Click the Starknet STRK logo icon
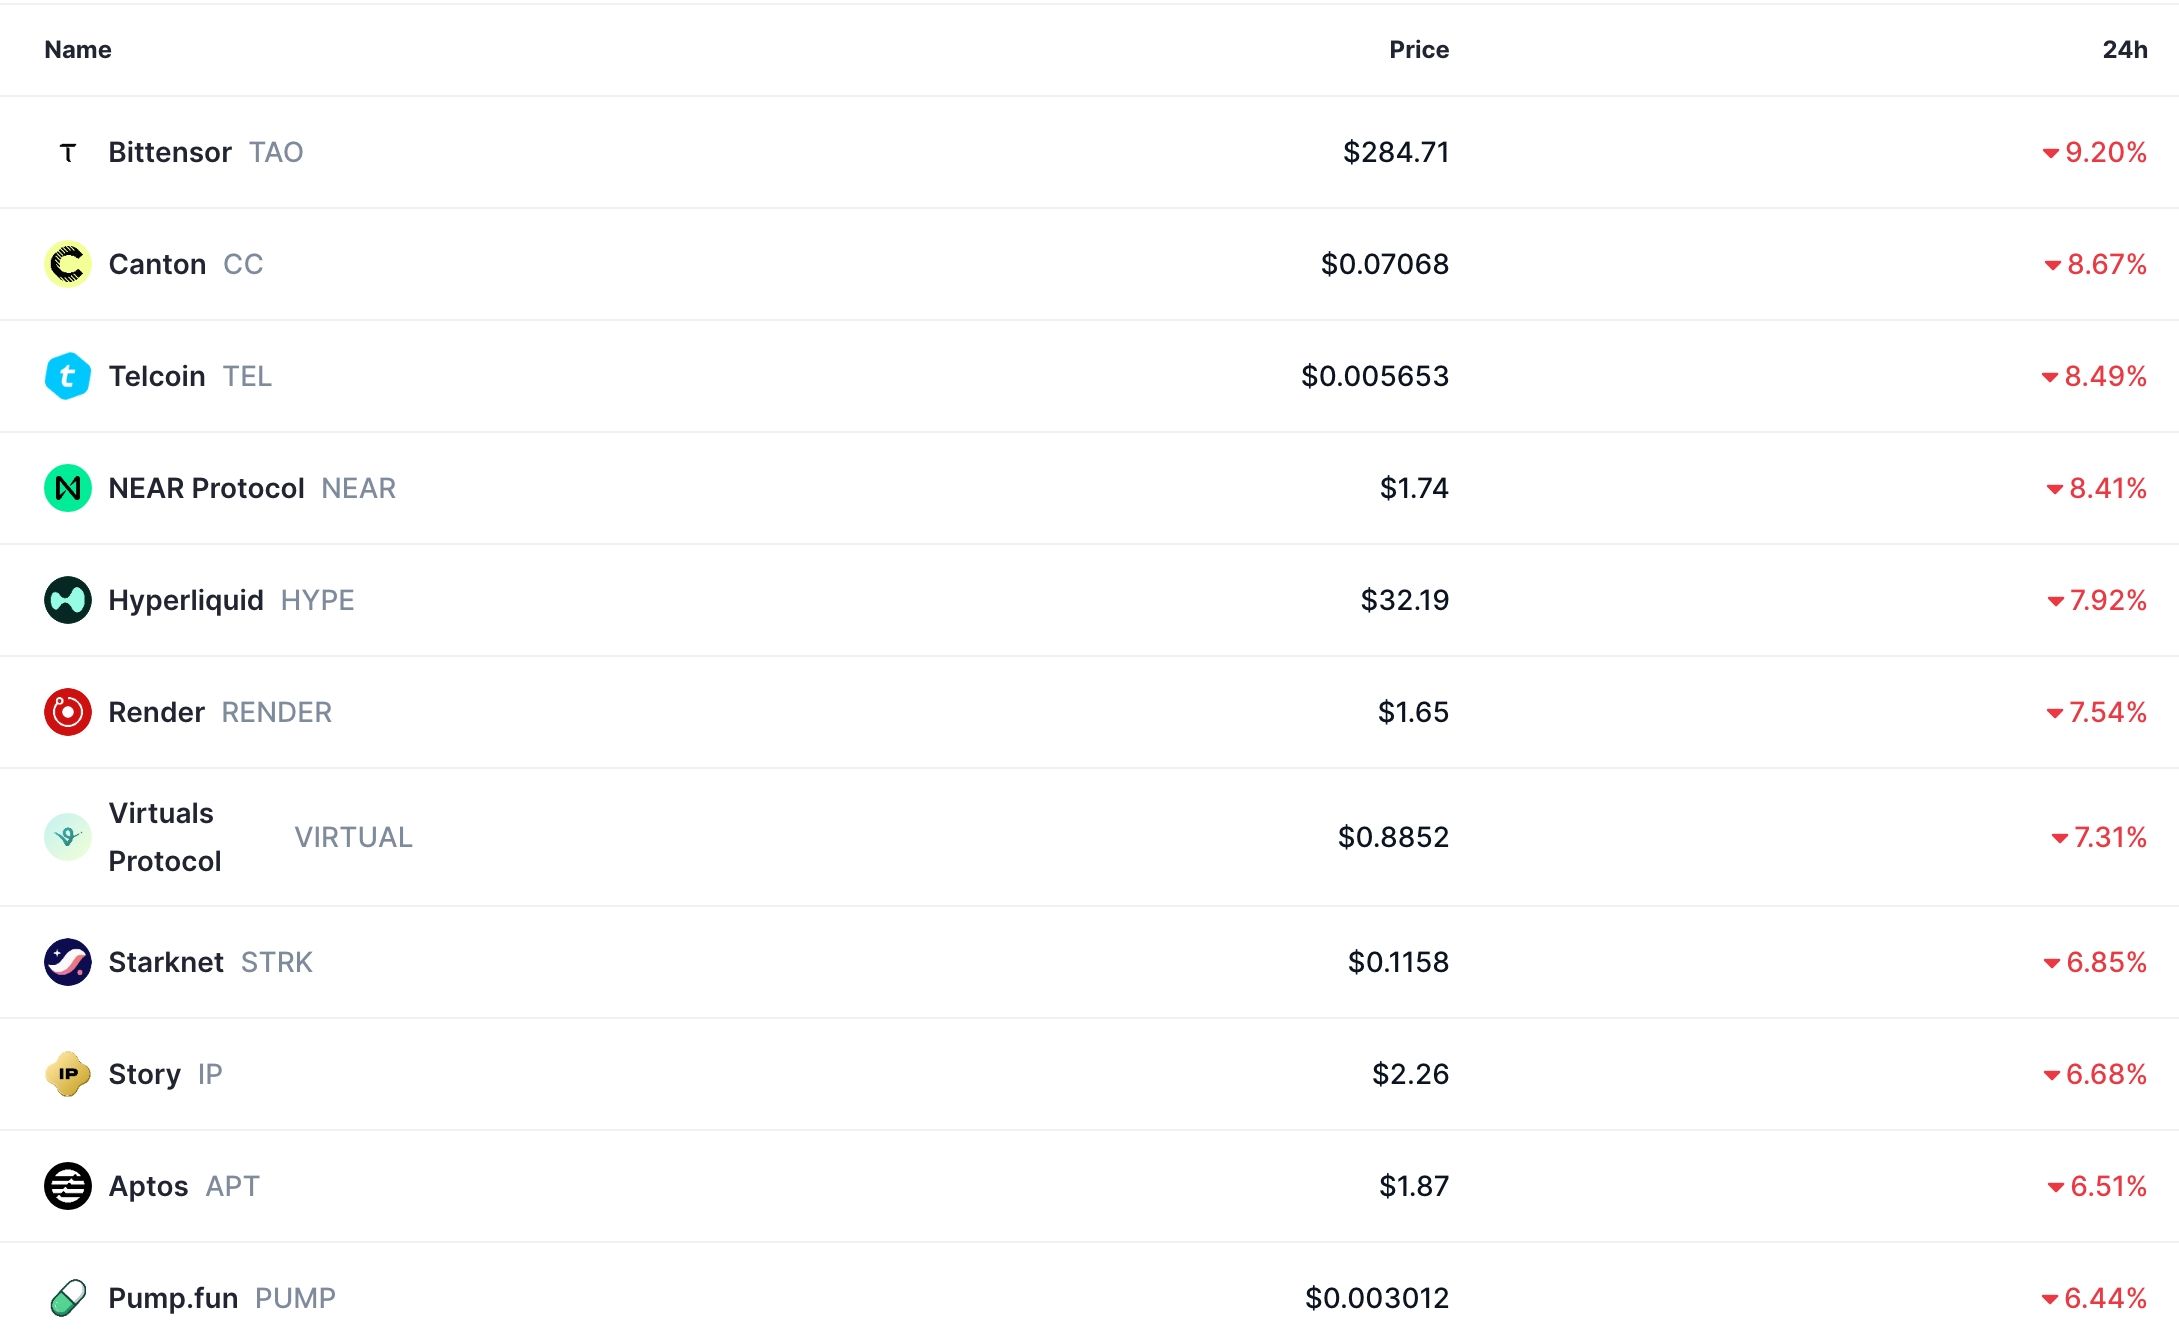The height and width of the screenshot is (1343, 2179). pyautogui.click(x=67, y=962)
